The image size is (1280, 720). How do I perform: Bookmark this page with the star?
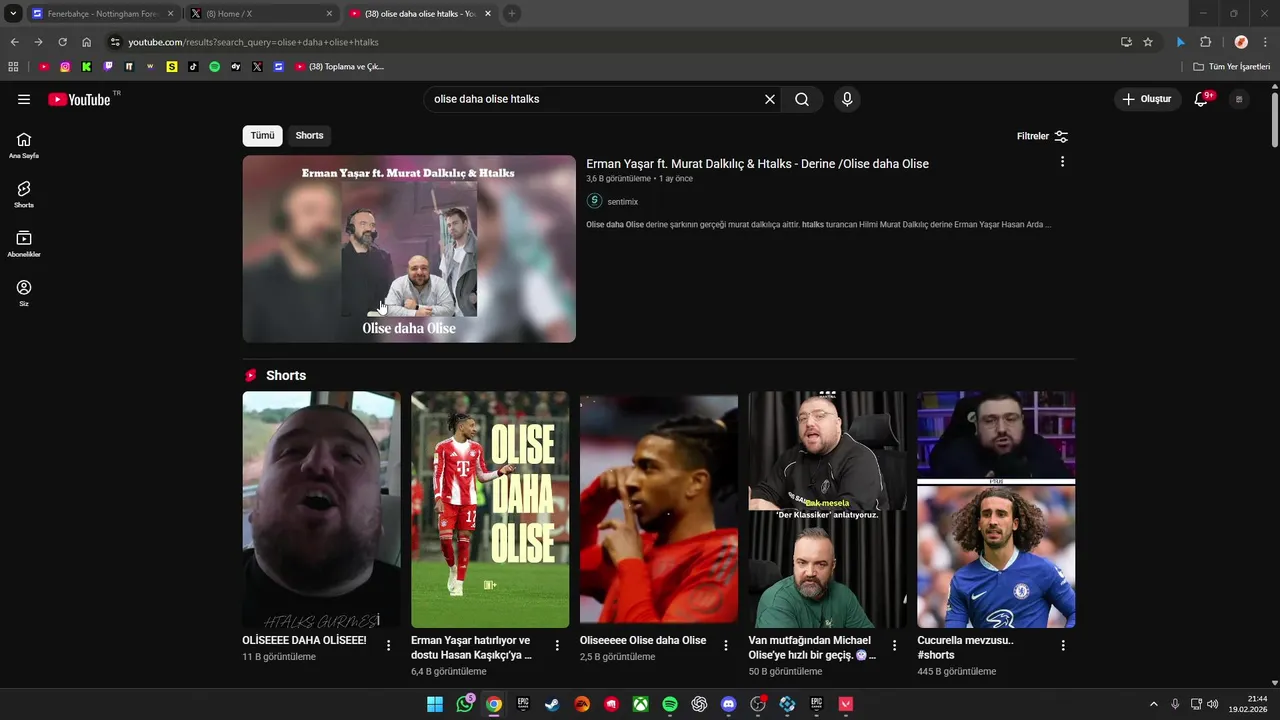1148,42
